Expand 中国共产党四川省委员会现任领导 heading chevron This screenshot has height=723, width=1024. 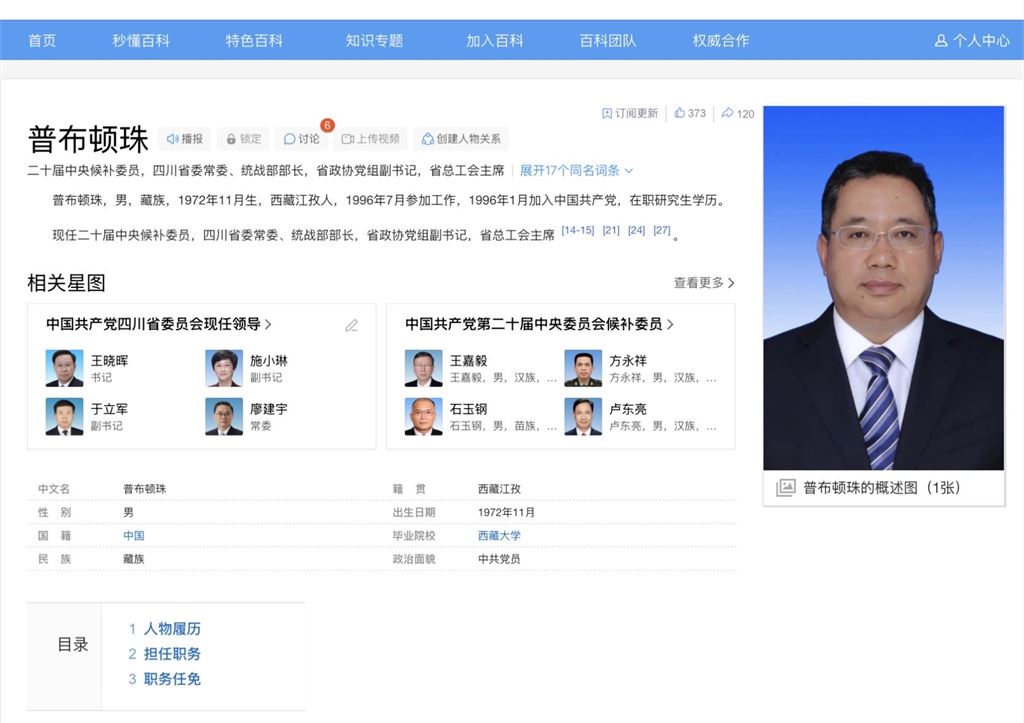[x=268, y=324]
